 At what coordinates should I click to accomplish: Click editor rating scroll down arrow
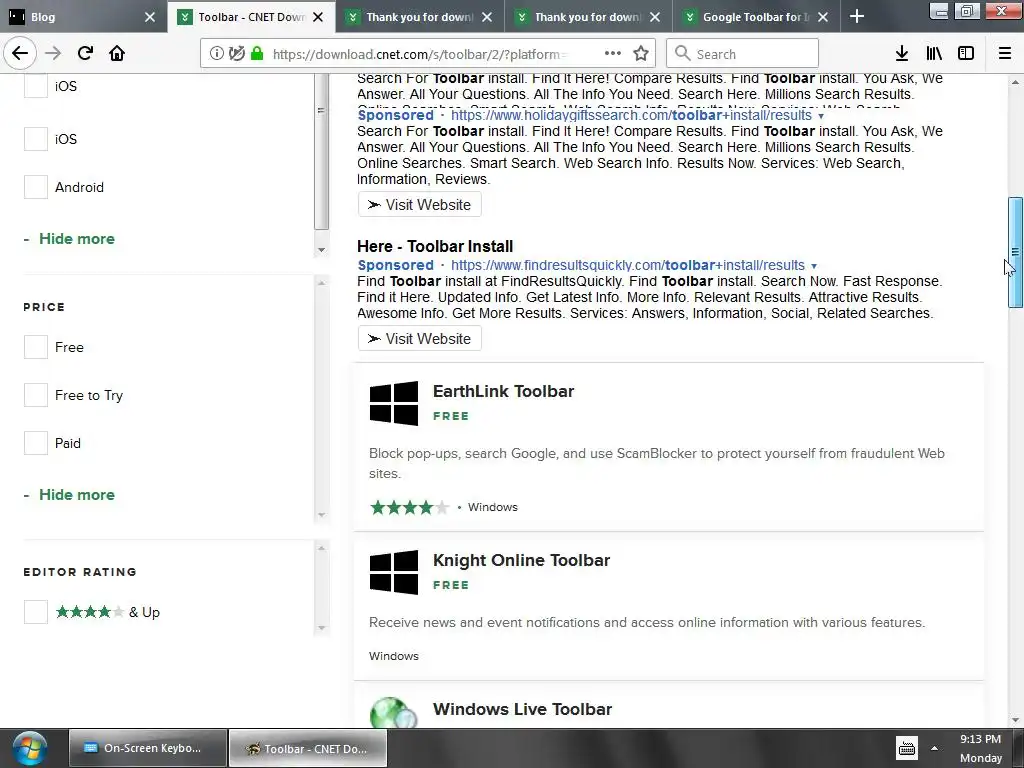pyautogui.click(x=321, y=628)
